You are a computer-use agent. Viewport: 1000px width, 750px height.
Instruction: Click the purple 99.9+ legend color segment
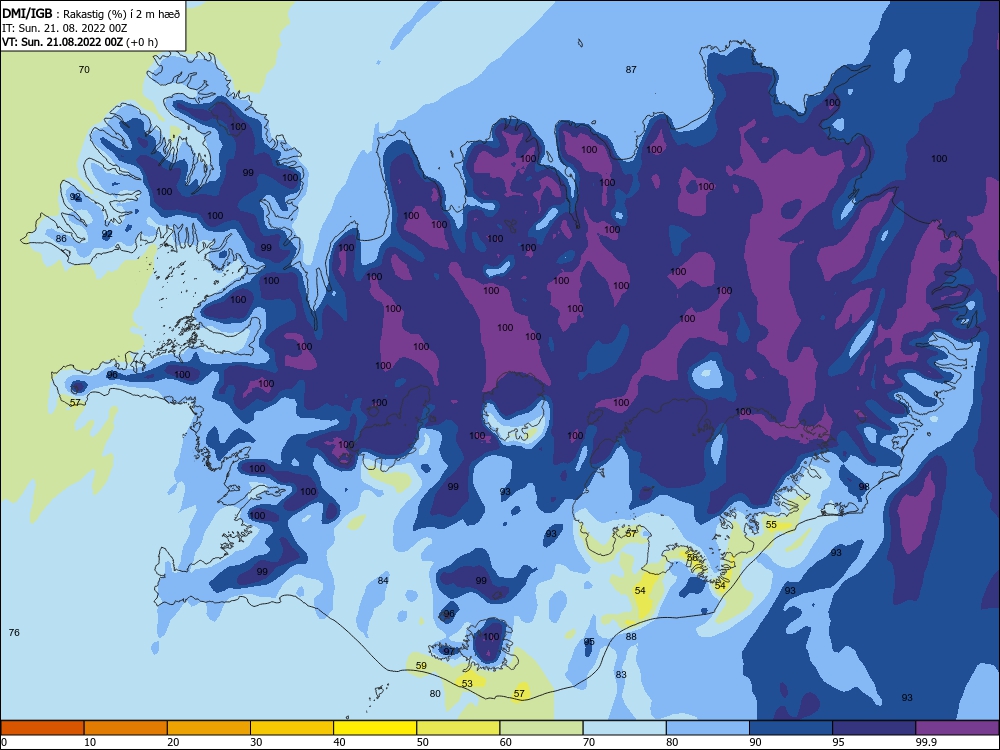click(957, 728)
